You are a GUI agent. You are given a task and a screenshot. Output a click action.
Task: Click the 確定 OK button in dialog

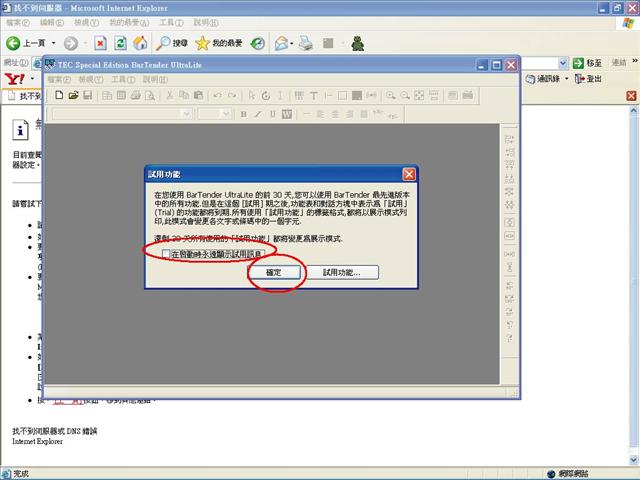[x=273, y=272]
